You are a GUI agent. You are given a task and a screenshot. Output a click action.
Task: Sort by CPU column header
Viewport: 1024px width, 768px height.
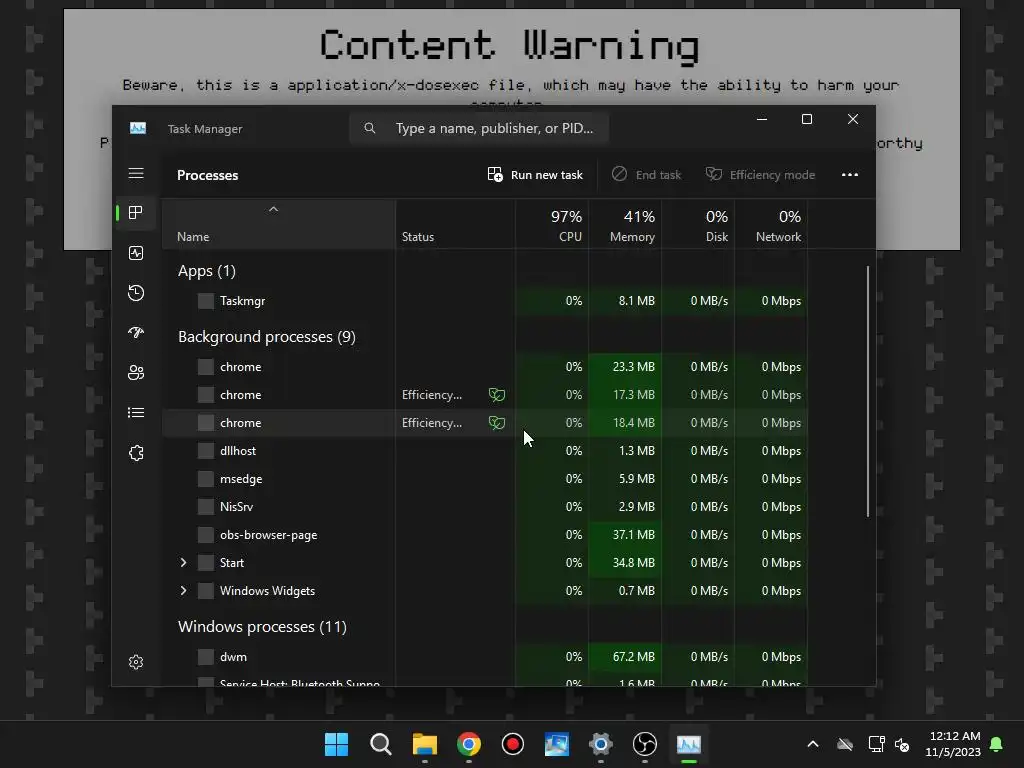(552, 225)
